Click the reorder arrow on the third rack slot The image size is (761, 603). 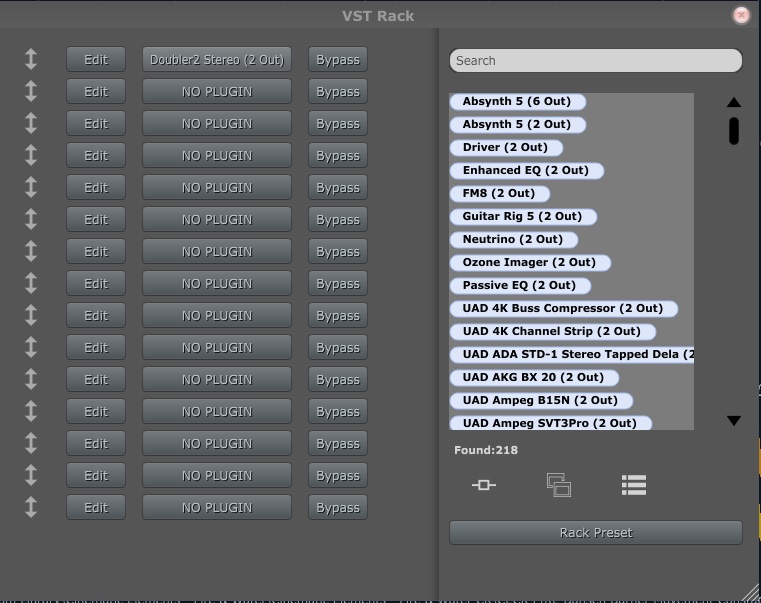point(31,123)
